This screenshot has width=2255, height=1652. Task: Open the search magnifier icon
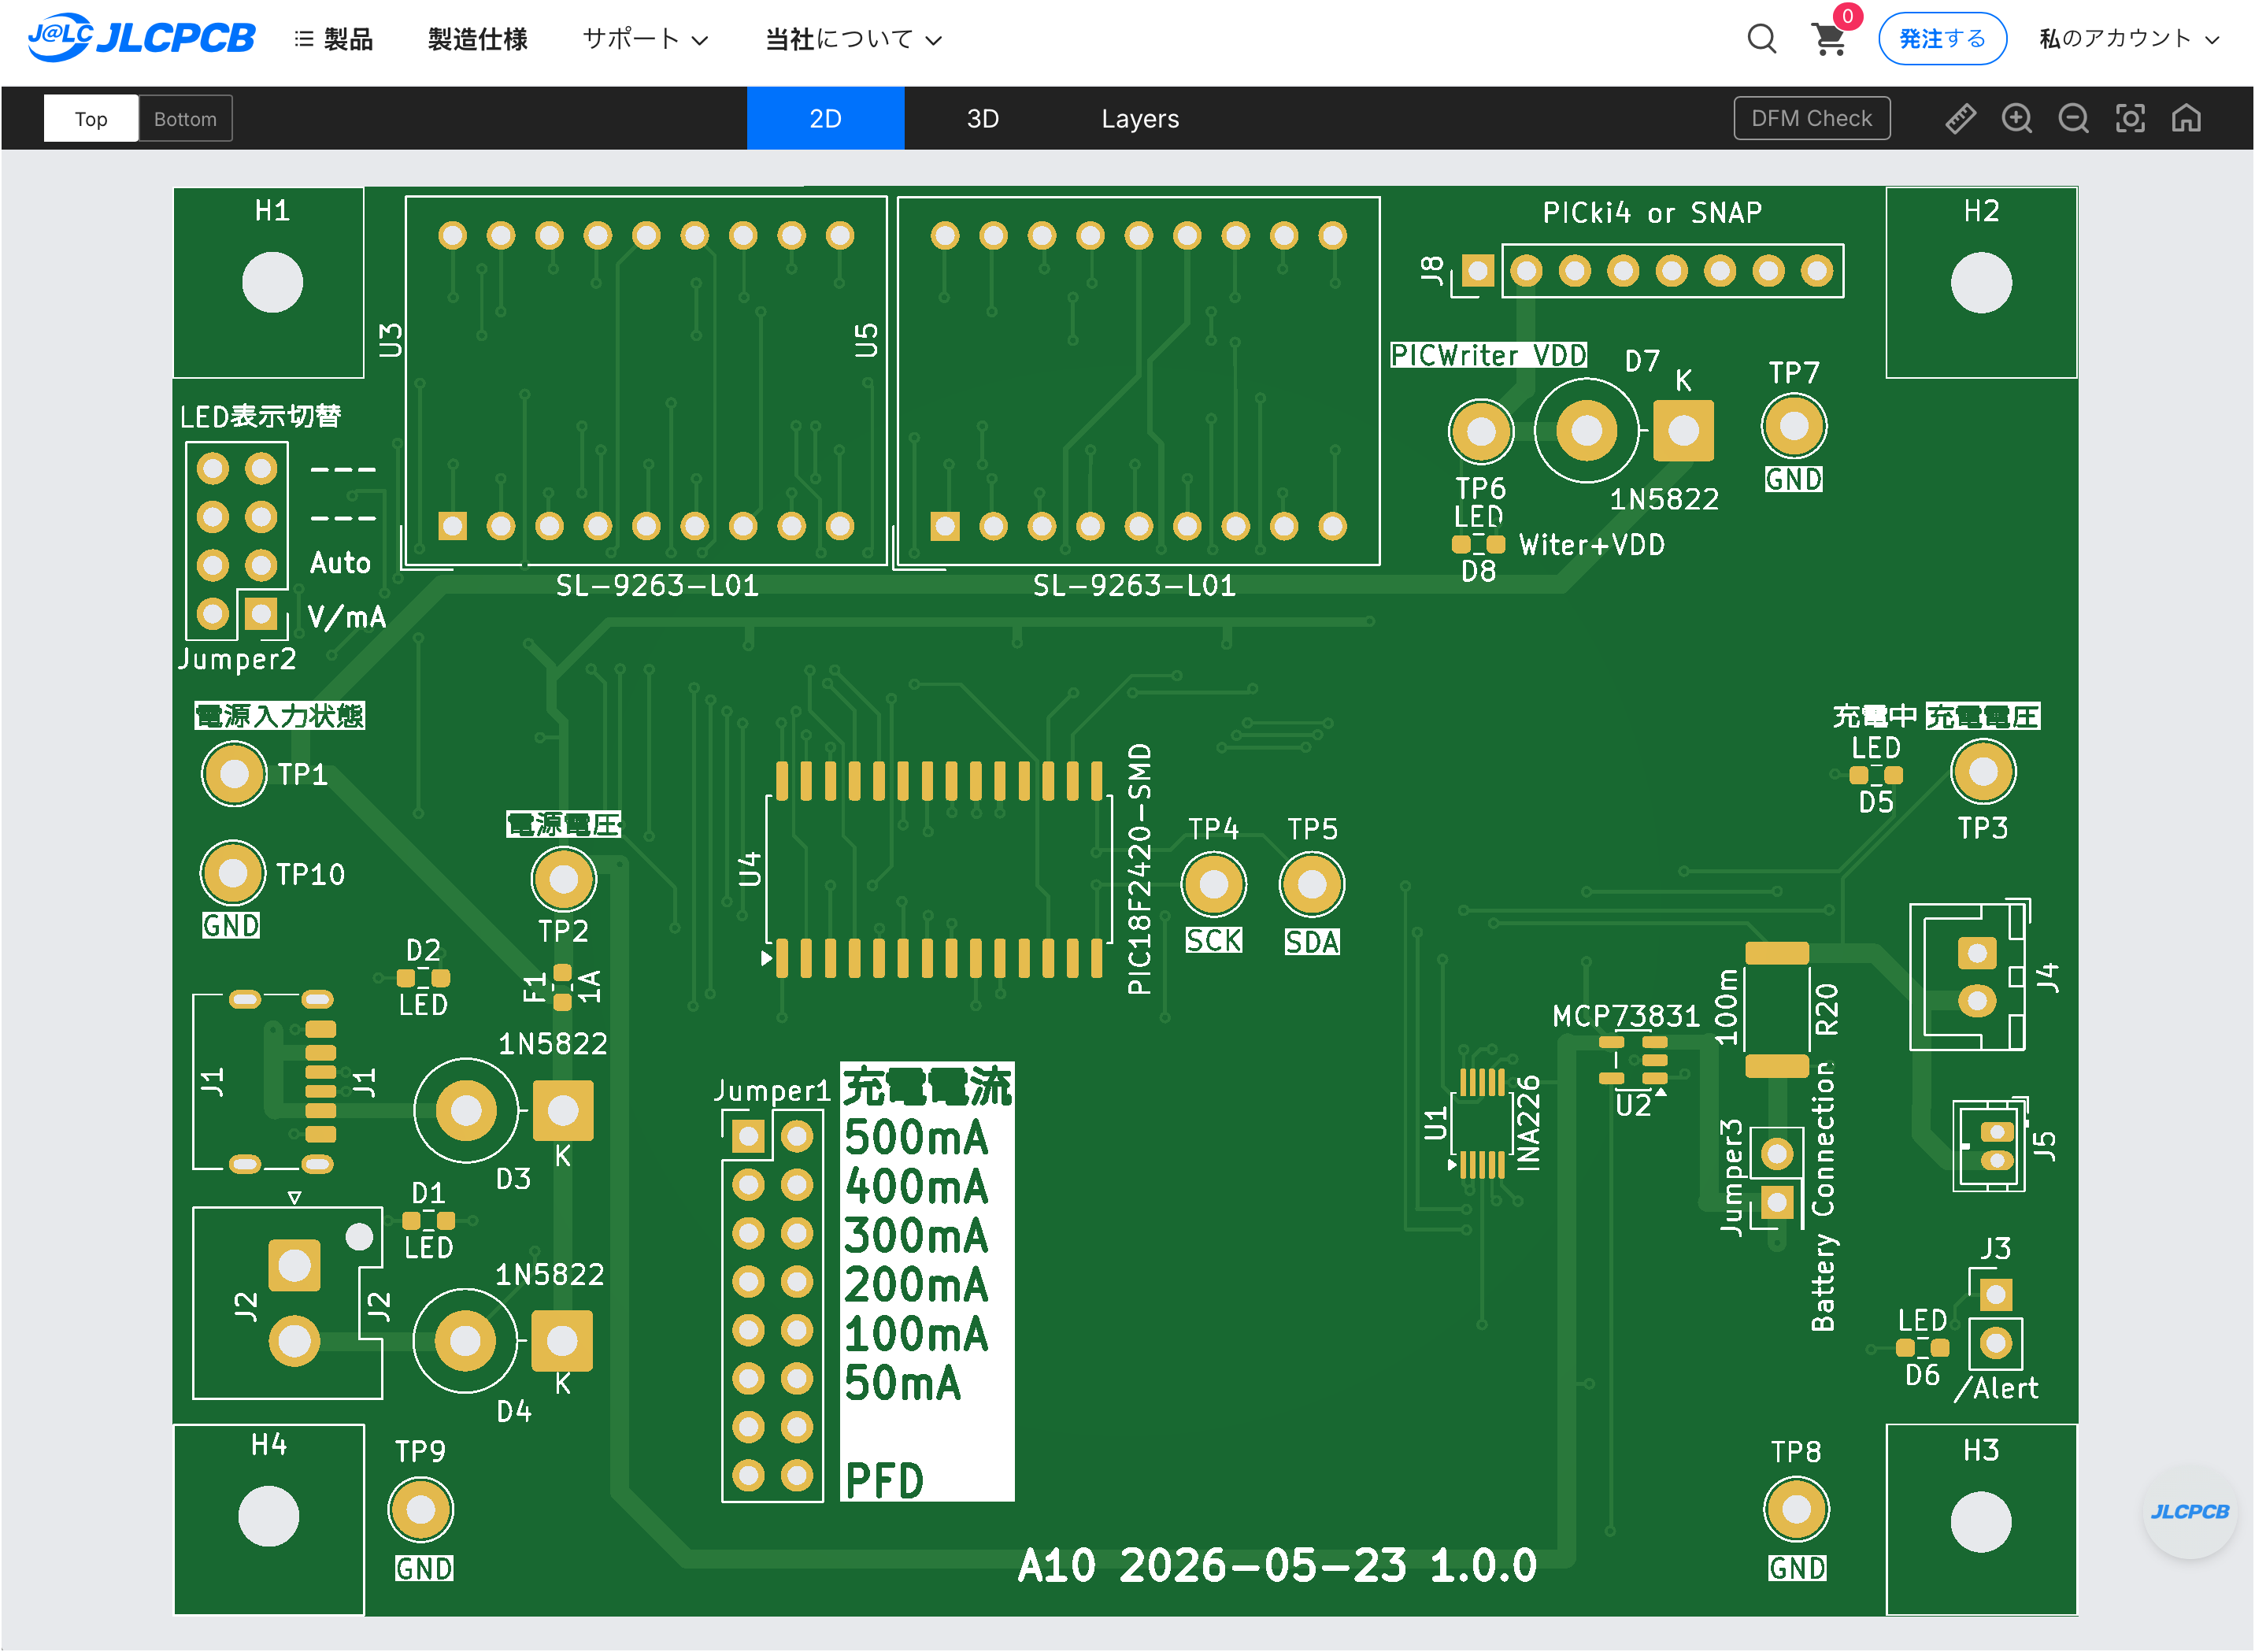pos(1762,39)
